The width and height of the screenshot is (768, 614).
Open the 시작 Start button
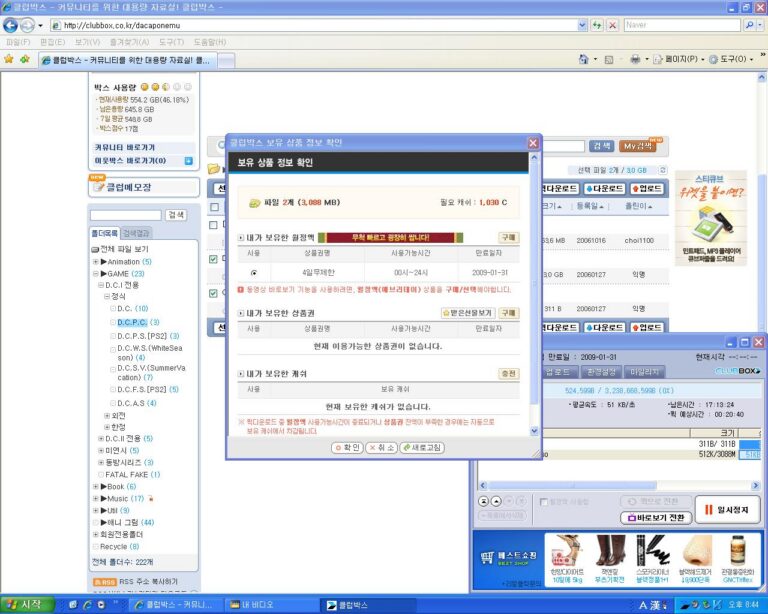pos(27,605)
